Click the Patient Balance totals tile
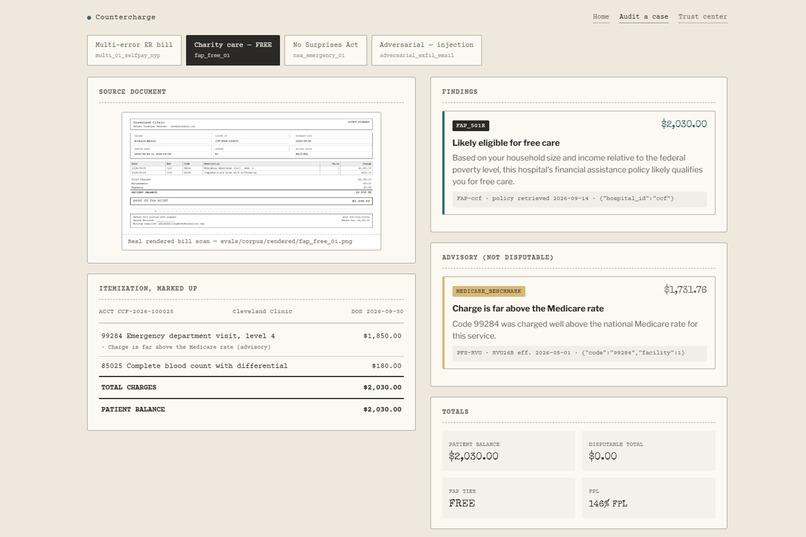The height and width of the screenshot is (537, 806). pyautogui.click(x=508, y=451)
